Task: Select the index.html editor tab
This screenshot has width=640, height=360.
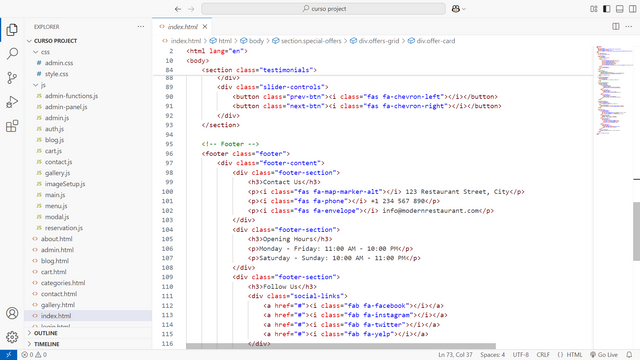Action: coord(182,27)
